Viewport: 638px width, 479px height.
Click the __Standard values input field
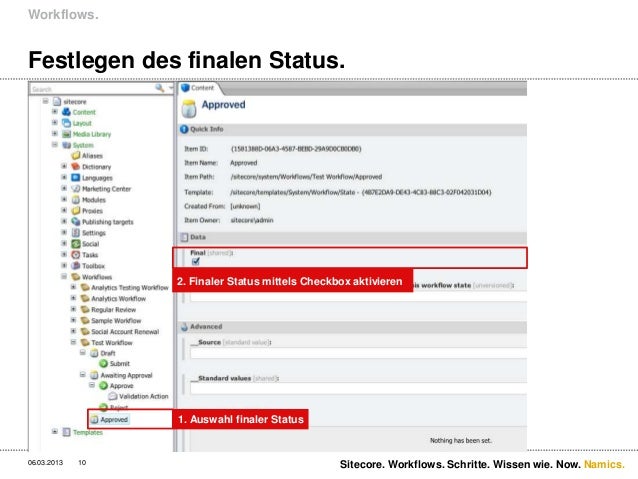pos(358,389)
